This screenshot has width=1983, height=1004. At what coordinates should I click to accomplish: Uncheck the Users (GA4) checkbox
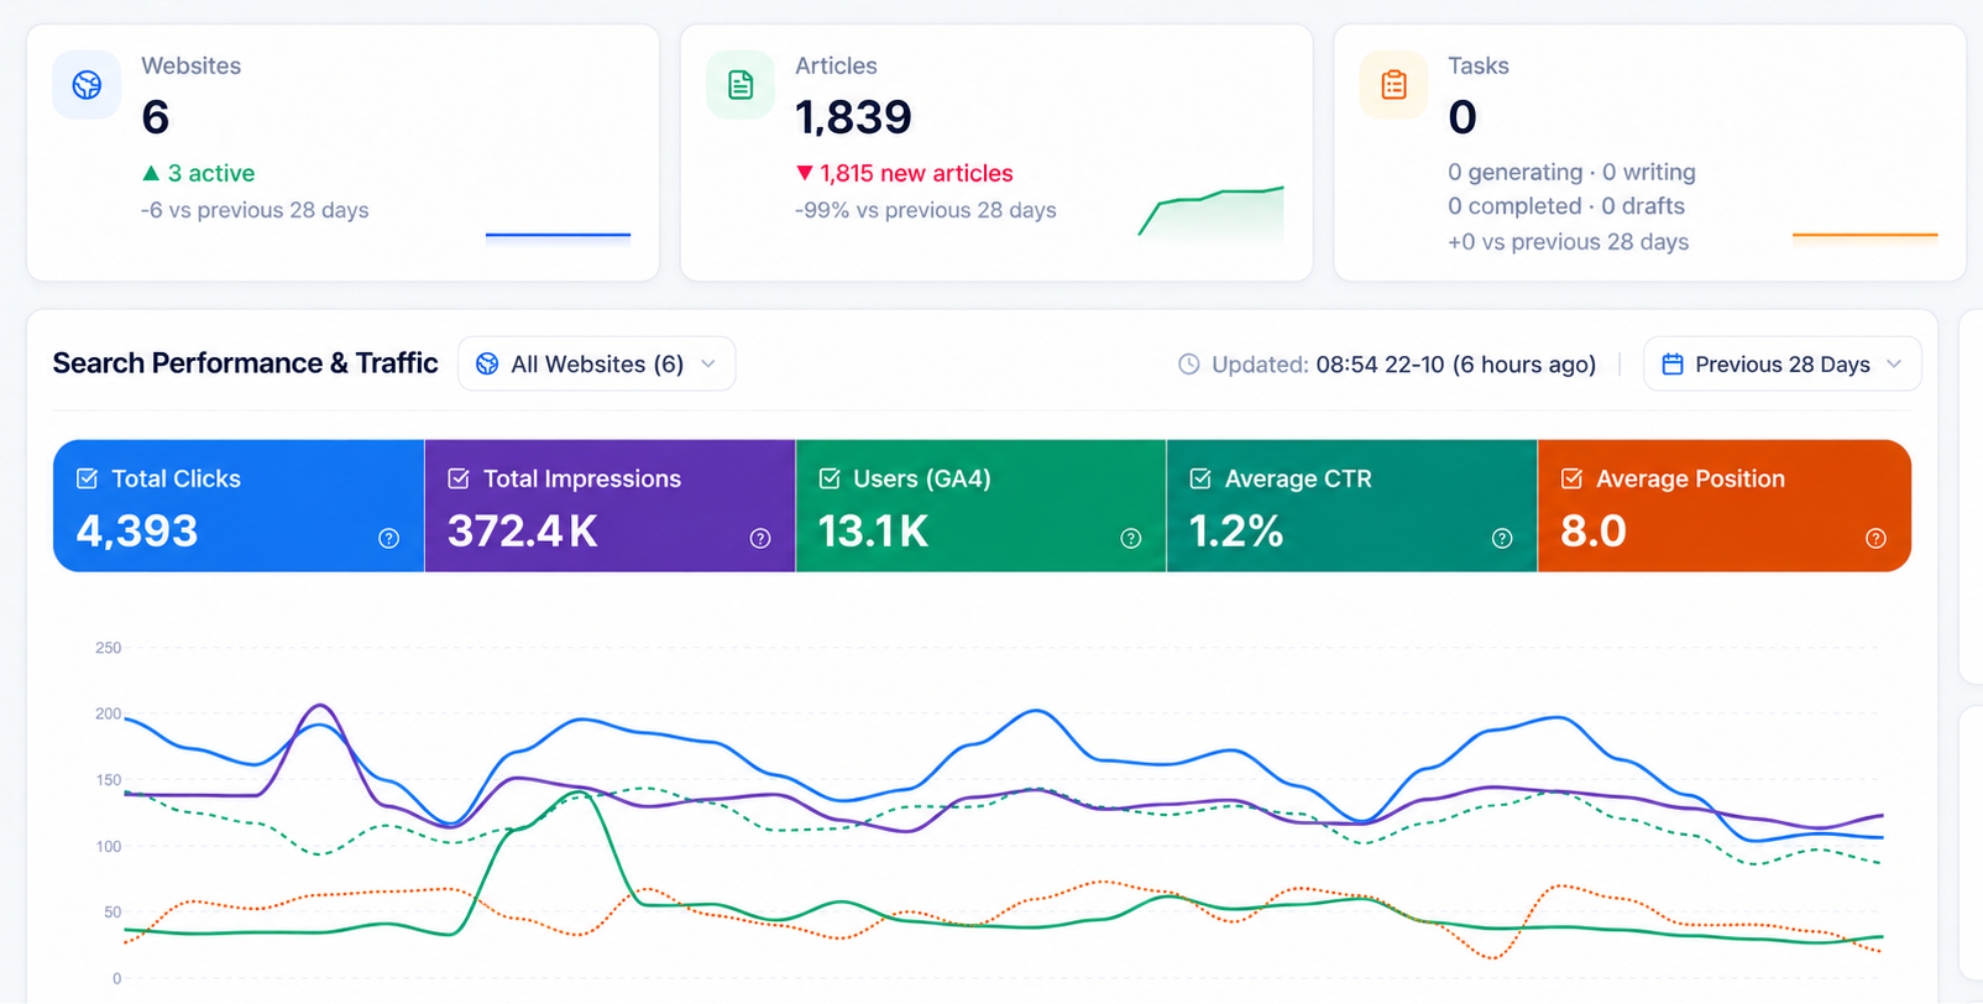[829, 479]
